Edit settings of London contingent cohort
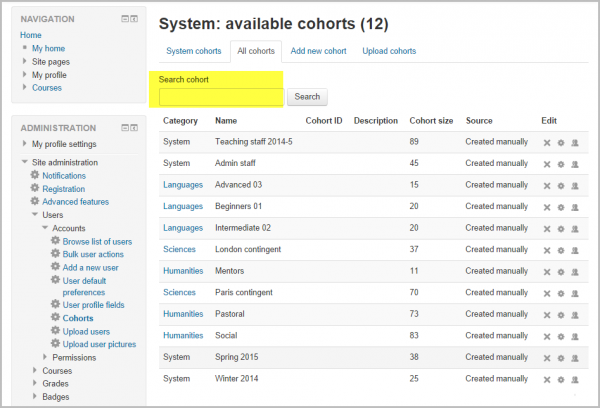Image resolution: width=600 pixels, height=408 pixels. (561, 250)
